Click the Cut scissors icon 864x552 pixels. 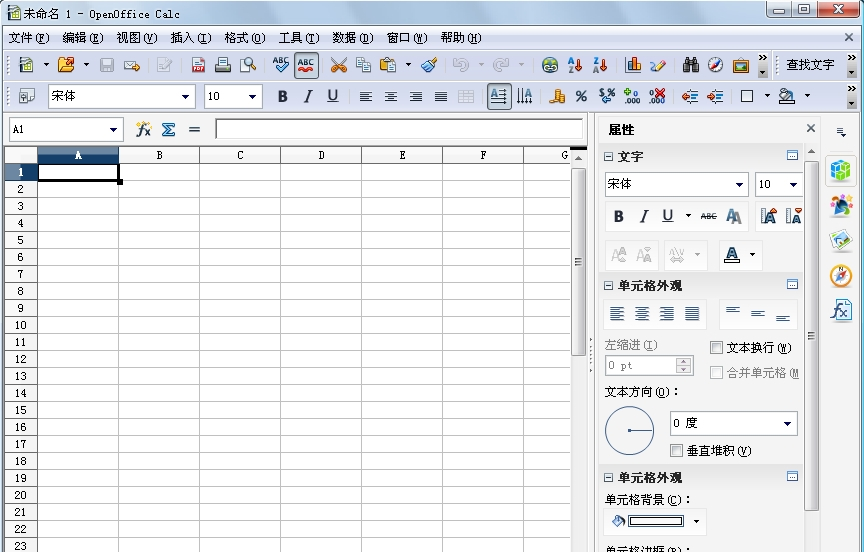pos(338,65)
